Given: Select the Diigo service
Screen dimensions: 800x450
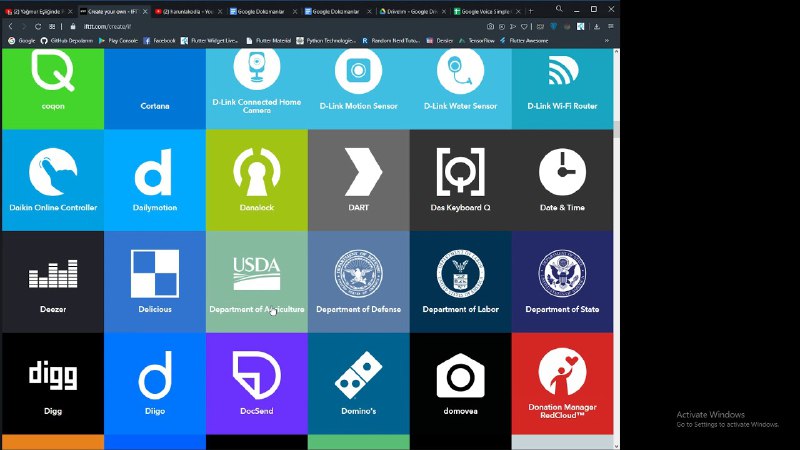Looking at the screenshot, I should (155, 384).
